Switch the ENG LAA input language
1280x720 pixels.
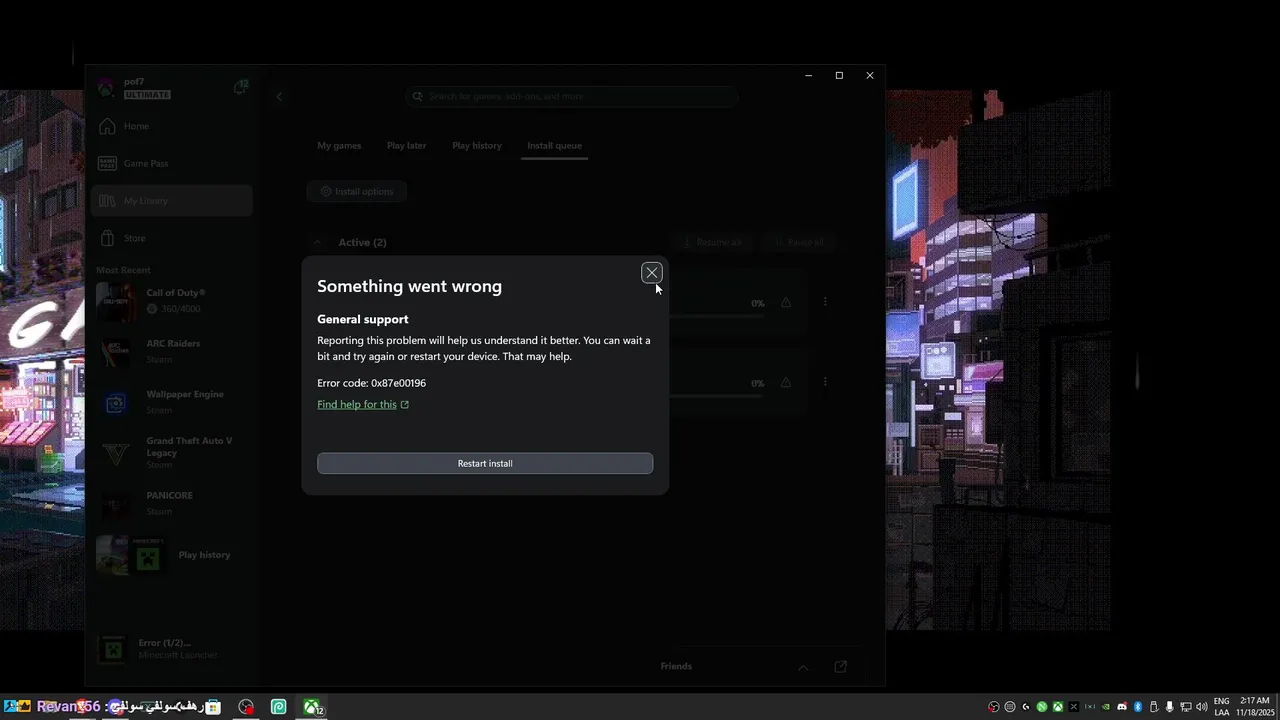pyautogui.click(x=1222, y=707)
